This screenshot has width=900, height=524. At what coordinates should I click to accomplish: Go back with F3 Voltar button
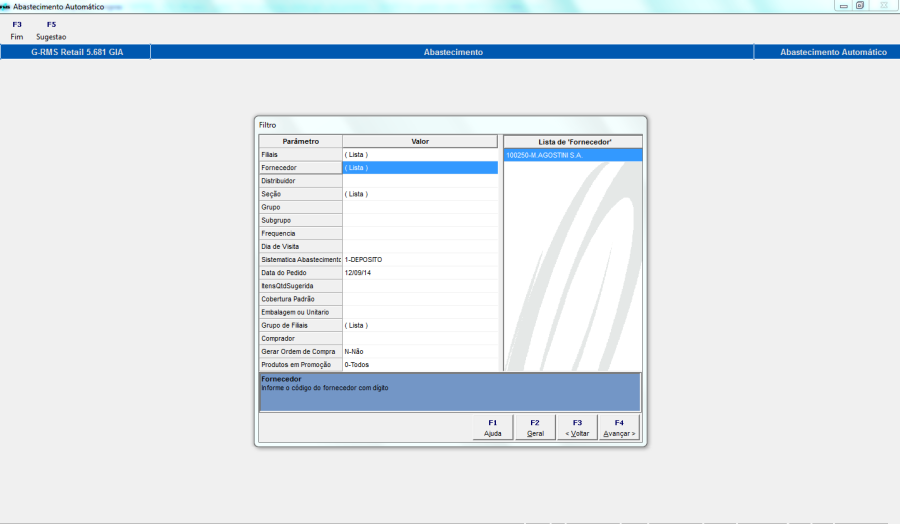577,428
